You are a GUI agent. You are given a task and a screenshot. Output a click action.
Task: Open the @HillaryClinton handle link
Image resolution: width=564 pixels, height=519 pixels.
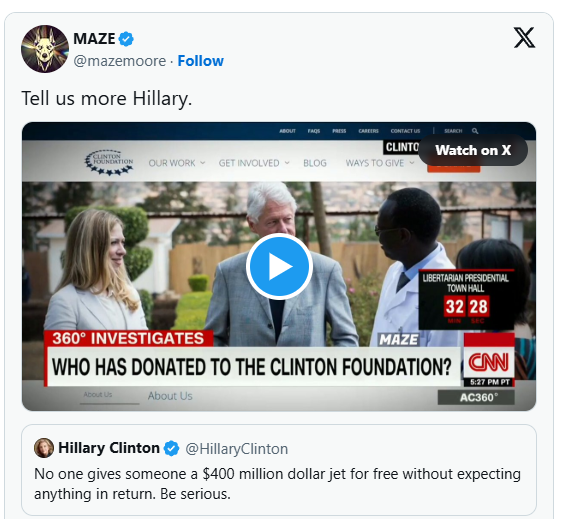(x=237, y=449)
